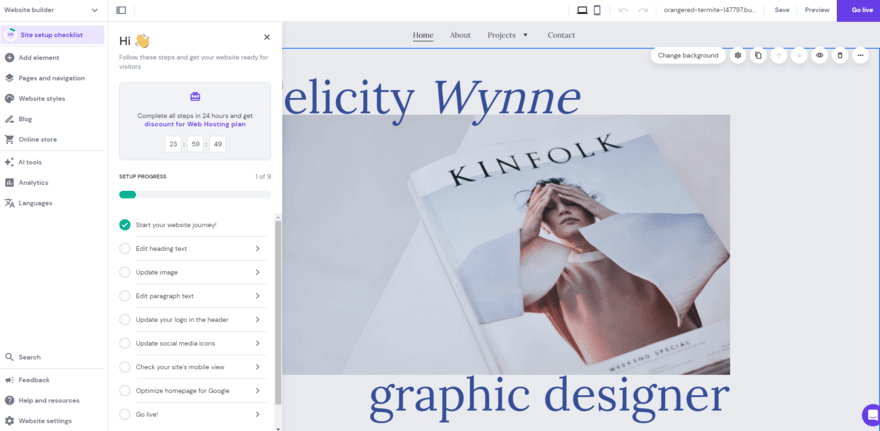Undo the last action
This screenshot has height=431, width=880.
pos(623,10)
